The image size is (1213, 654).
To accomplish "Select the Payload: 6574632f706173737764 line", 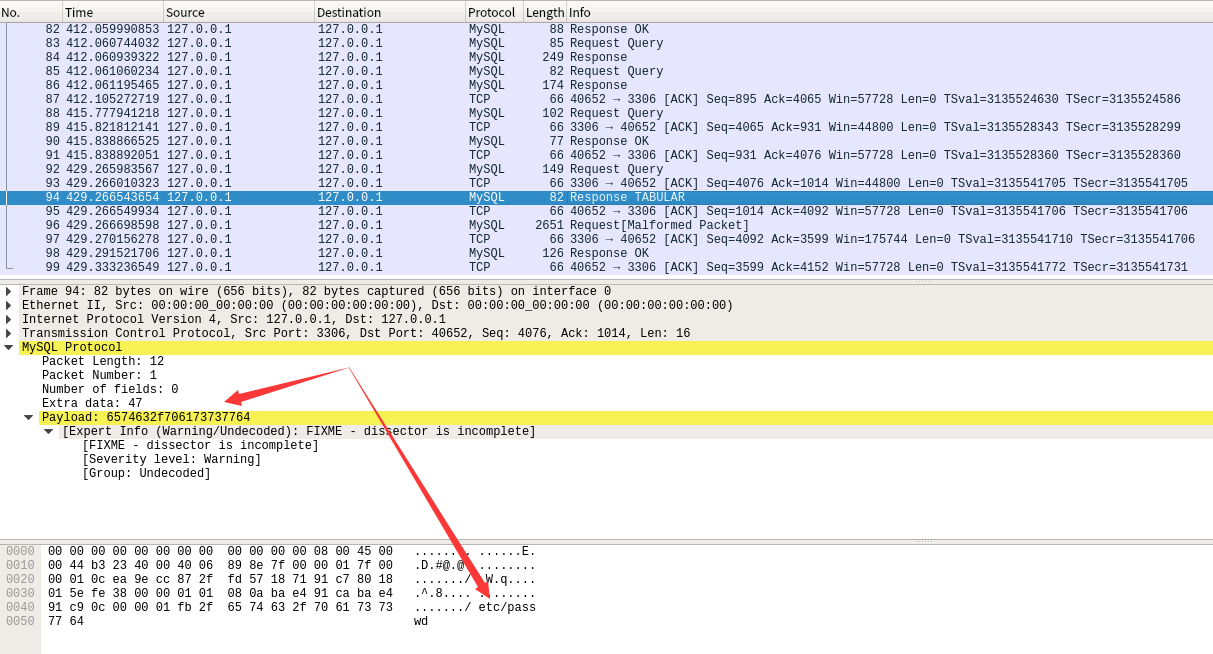I will [x=146, y=418].
